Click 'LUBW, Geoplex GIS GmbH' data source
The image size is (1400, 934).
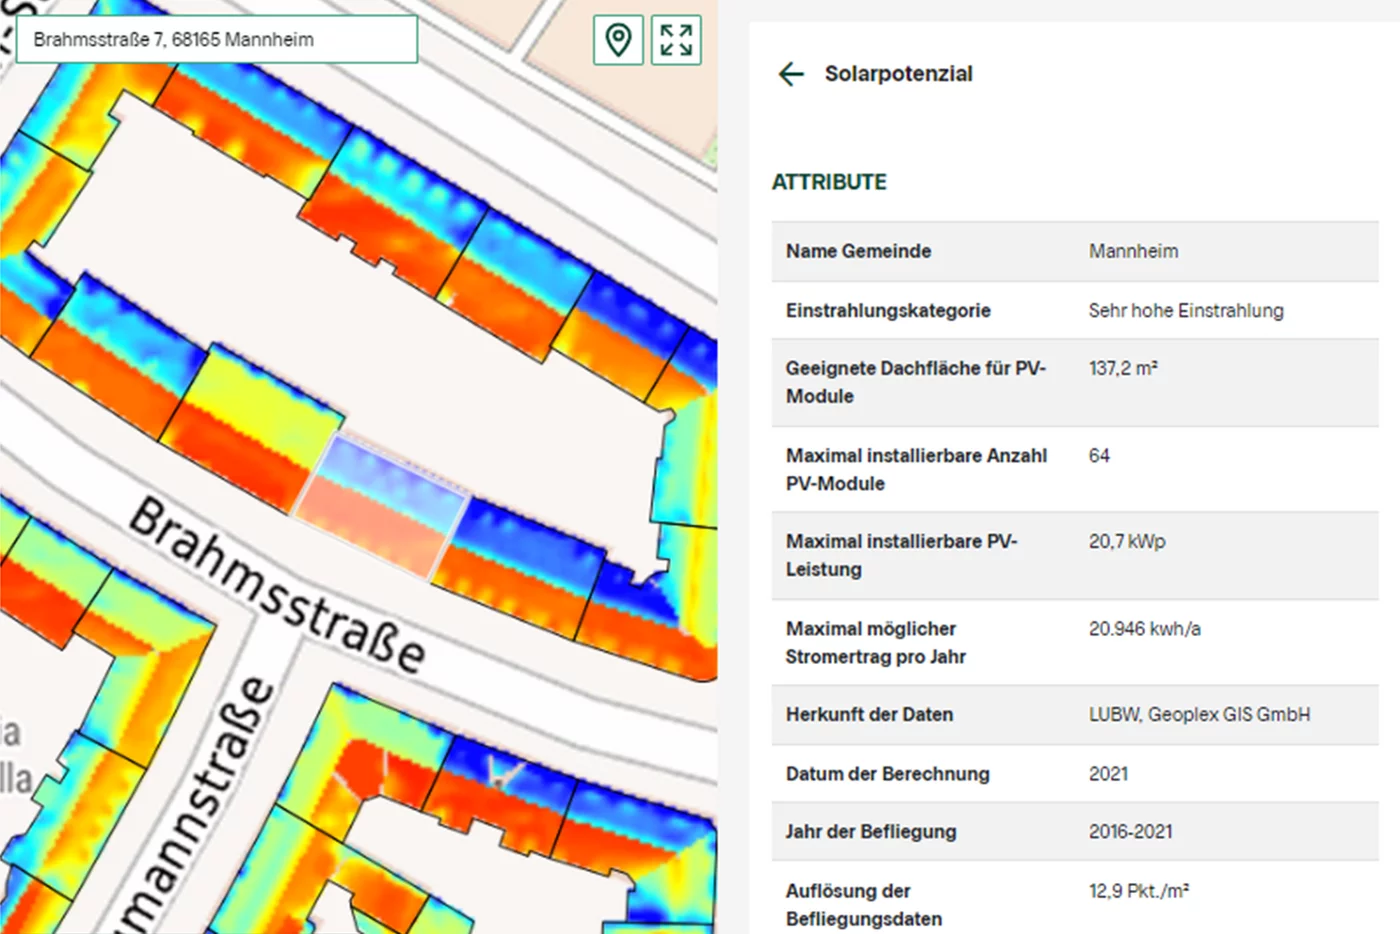pyautogui.click(x=1199, y=714)
